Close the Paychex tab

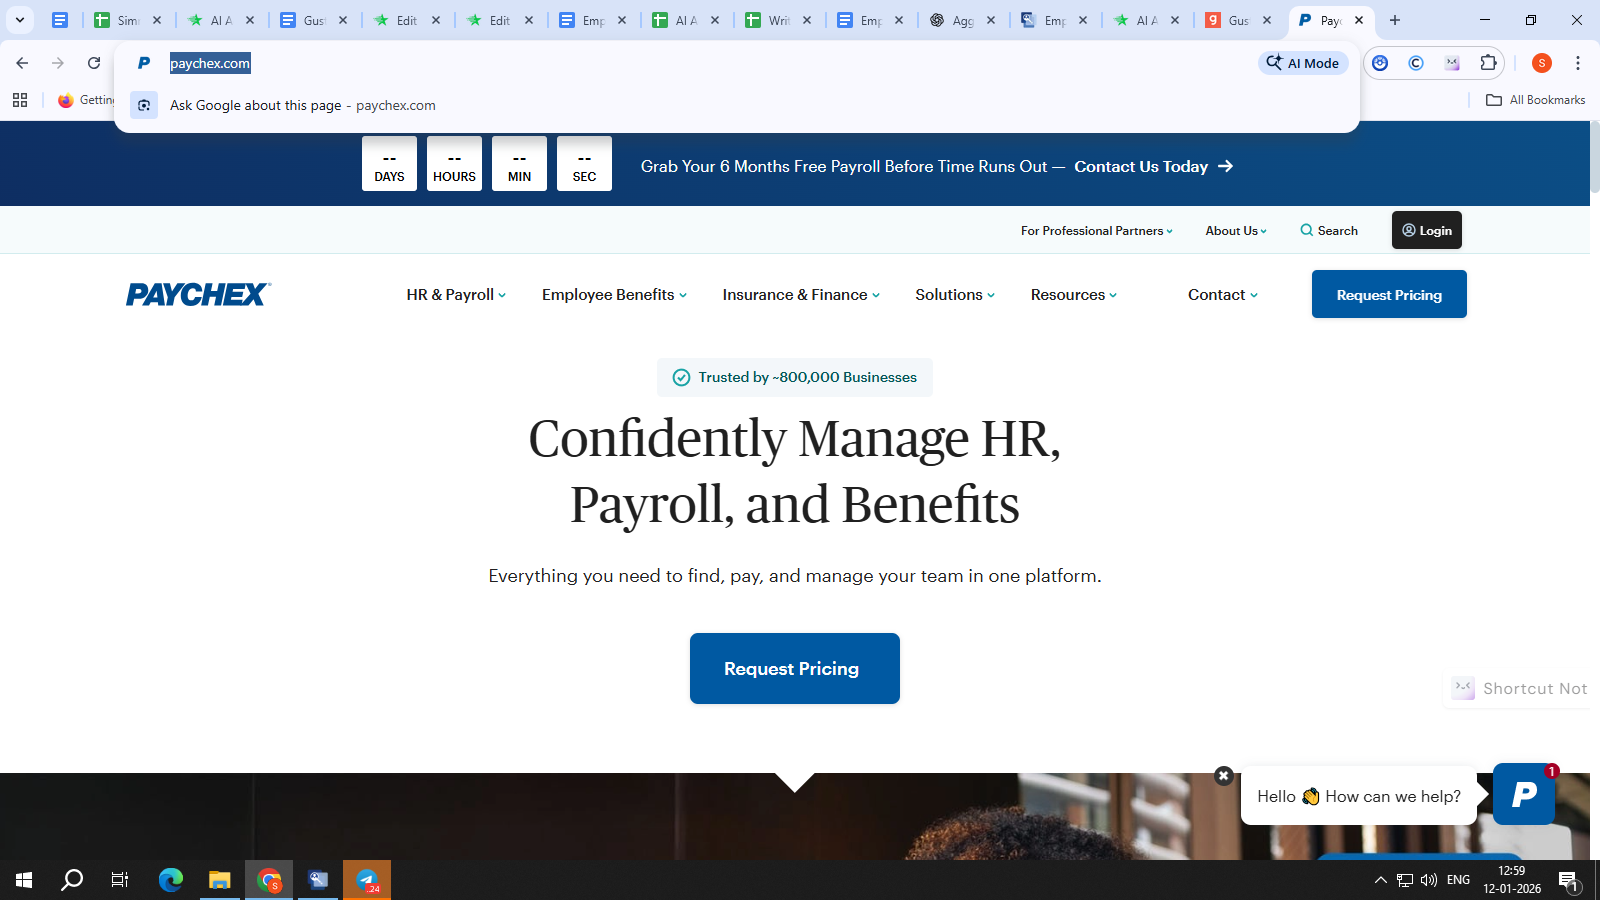1359,20
